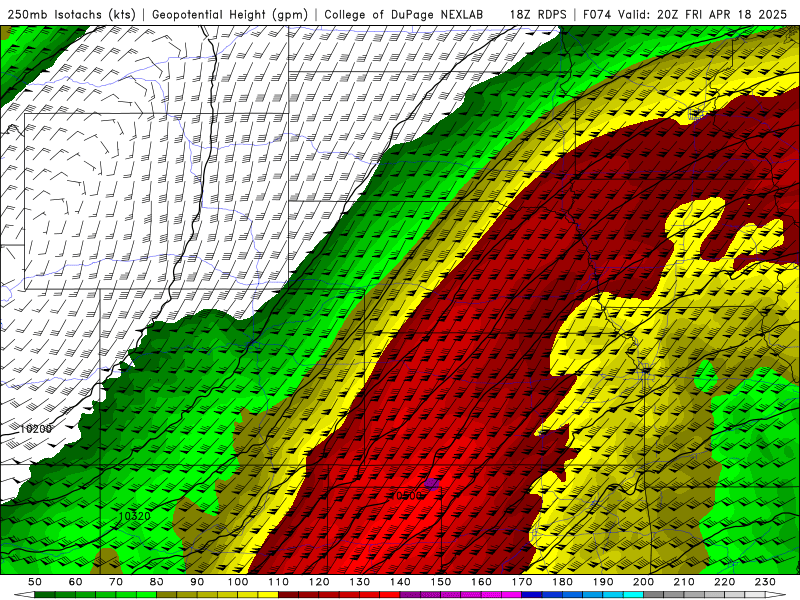Click the 210 value on the color scale
800x600 pixels.
pos(684,582)
